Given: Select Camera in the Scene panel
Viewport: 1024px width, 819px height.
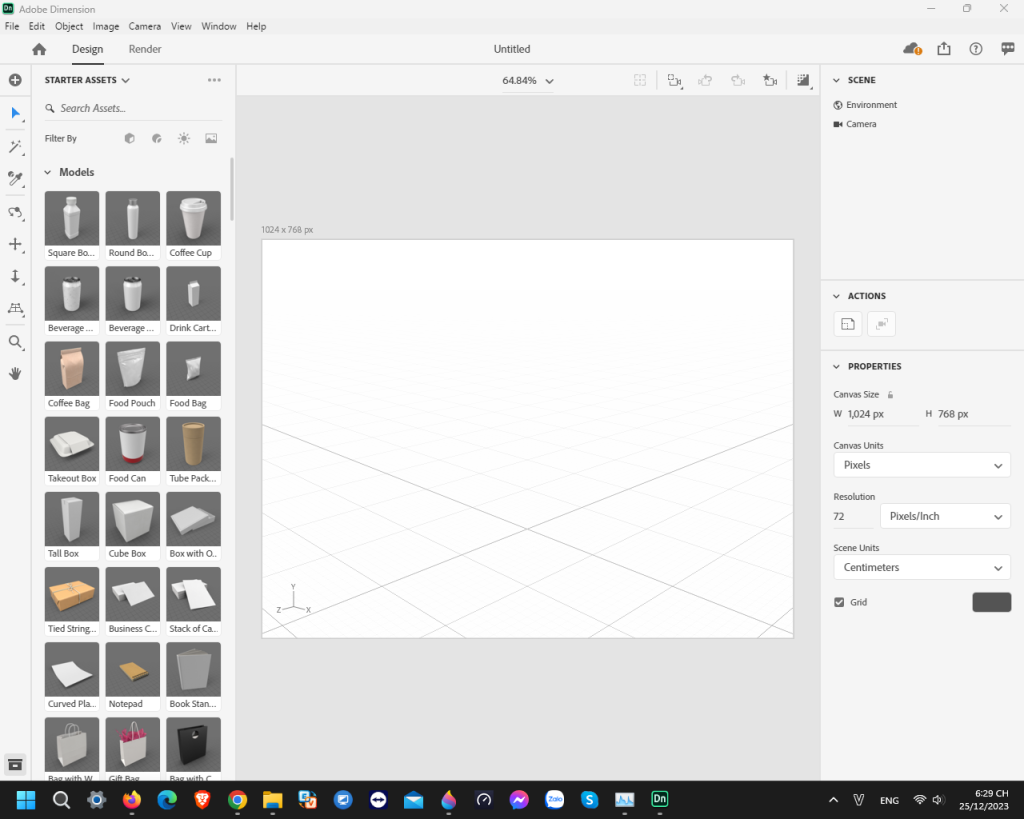Looking at the screenshot, I should tap(855, 124).
